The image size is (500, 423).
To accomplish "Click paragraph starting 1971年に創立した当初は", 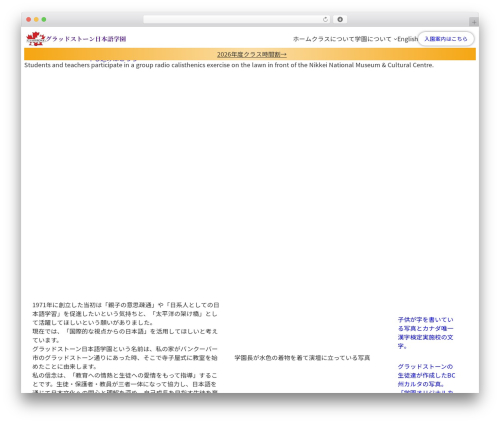I will click(x=126, y=314).
